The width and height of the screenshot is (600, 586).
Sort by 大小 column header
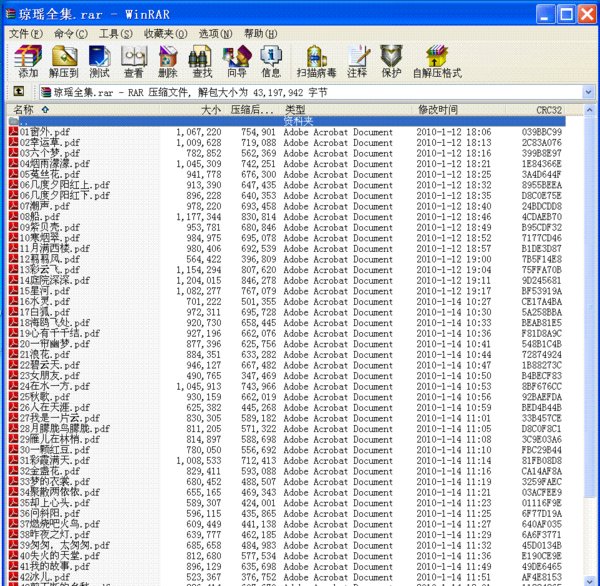point(192,110)
